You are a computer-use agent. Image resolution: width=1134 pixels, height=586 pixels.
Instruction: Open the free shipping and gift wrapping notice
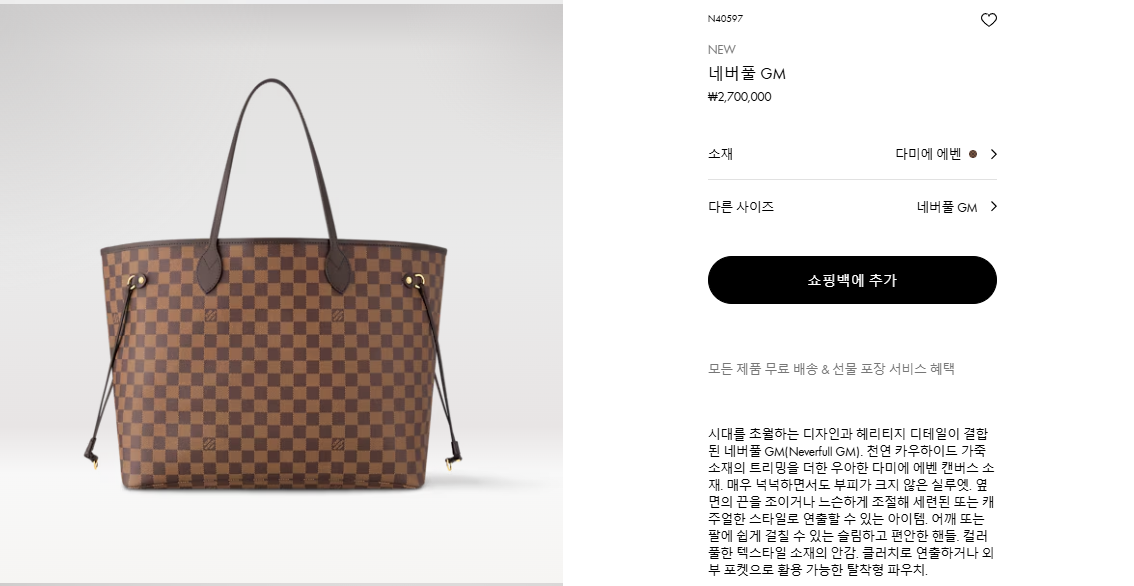click(831, 369)
